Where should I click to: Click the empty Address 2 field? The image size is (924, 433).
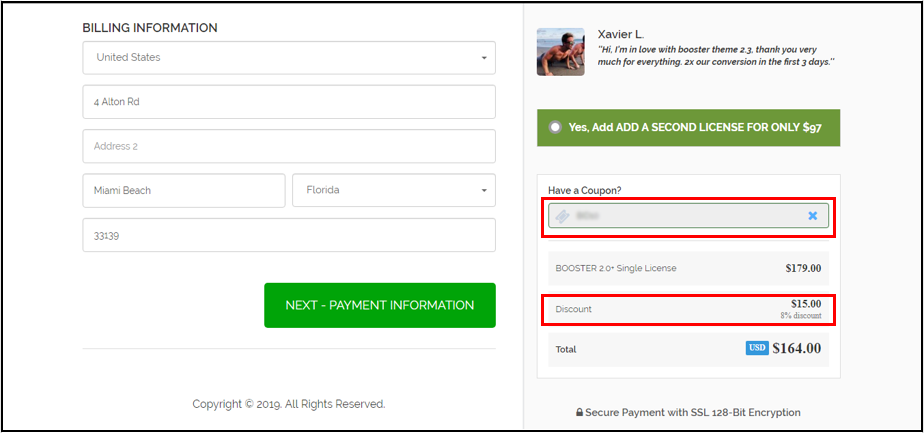[x=289, y=146]
